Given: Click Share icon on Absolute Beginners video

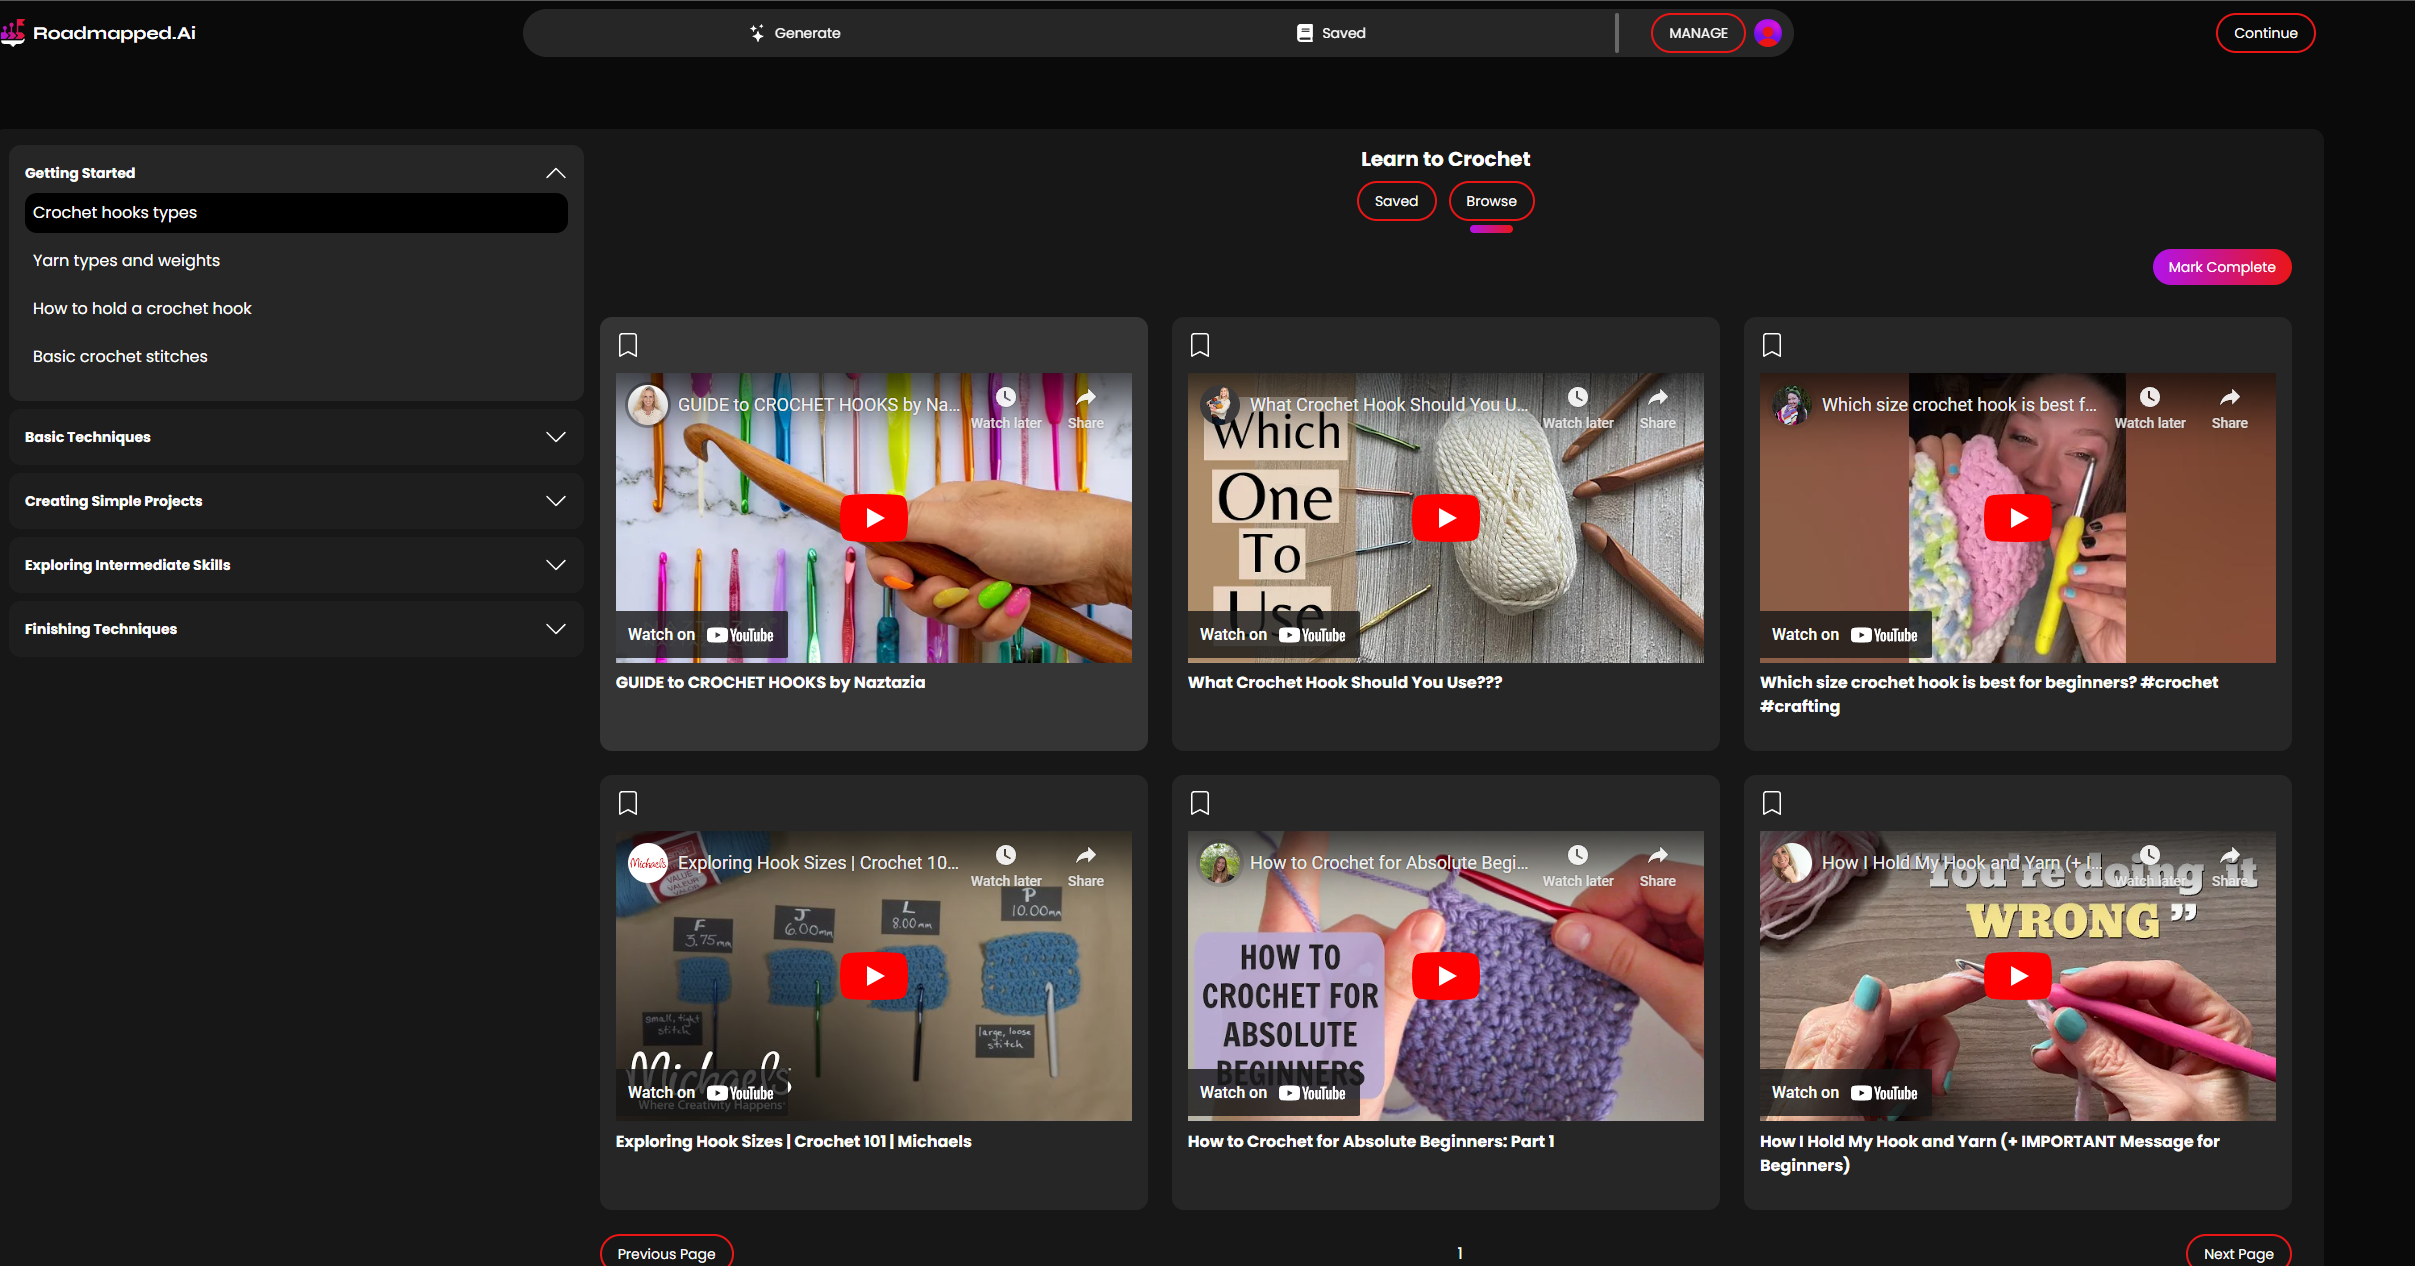Looking at the screenshot, I should click(x=1657, y=856).
